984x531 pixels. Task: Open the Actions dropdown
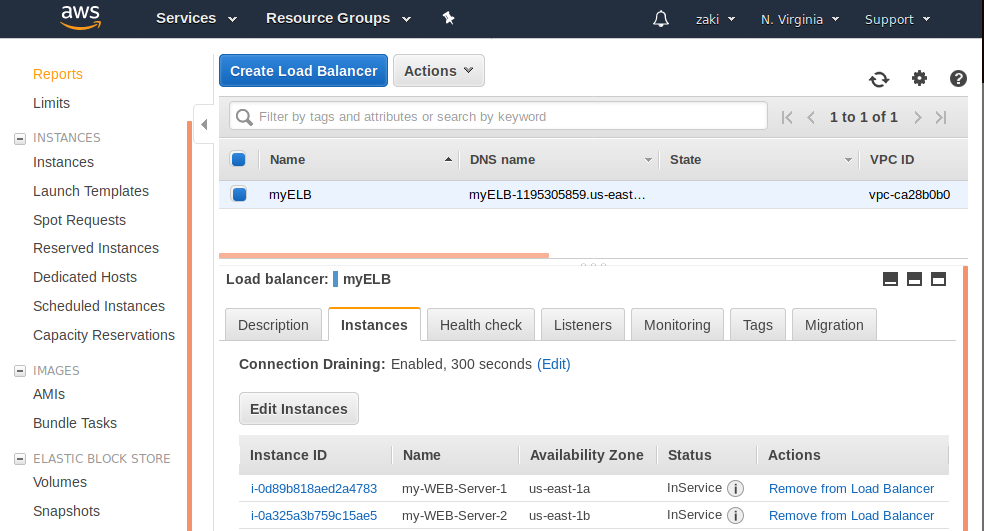click(x=439, y=71)
